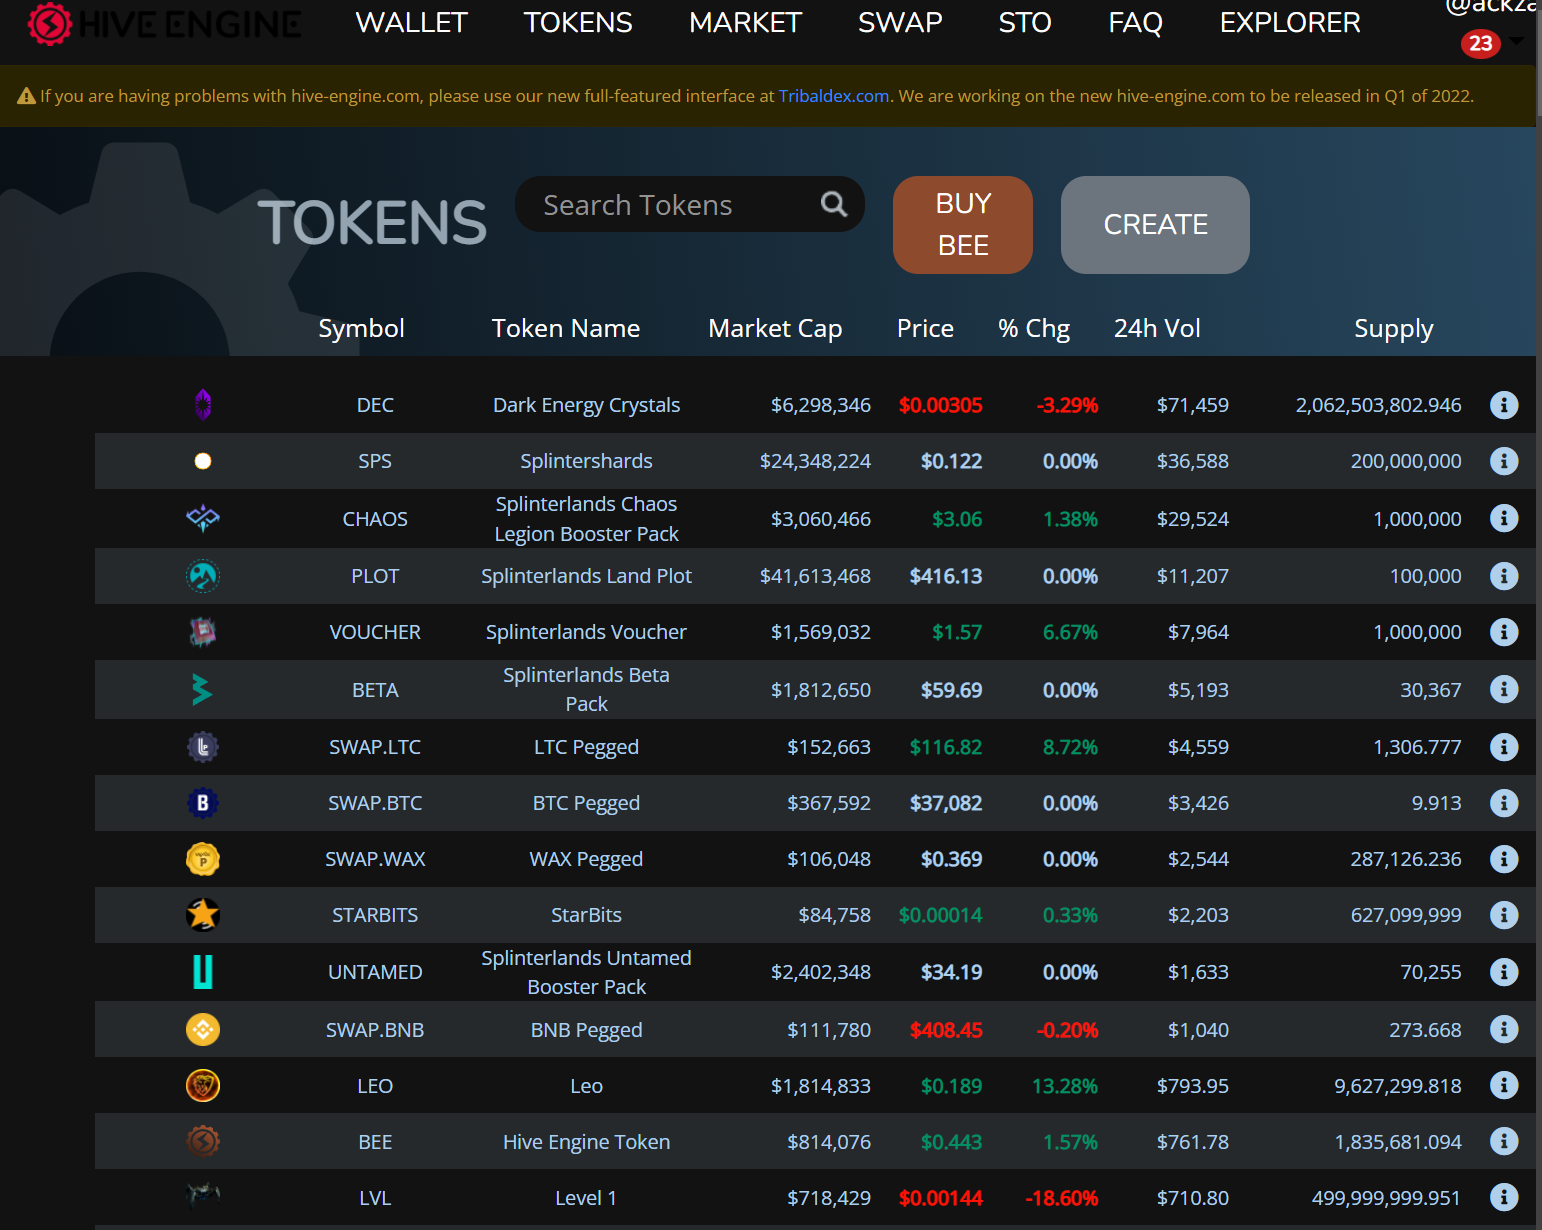Click the STARBITS star logo
Viewport: 1542px width, 1230px height.
[x=203, y=915]
